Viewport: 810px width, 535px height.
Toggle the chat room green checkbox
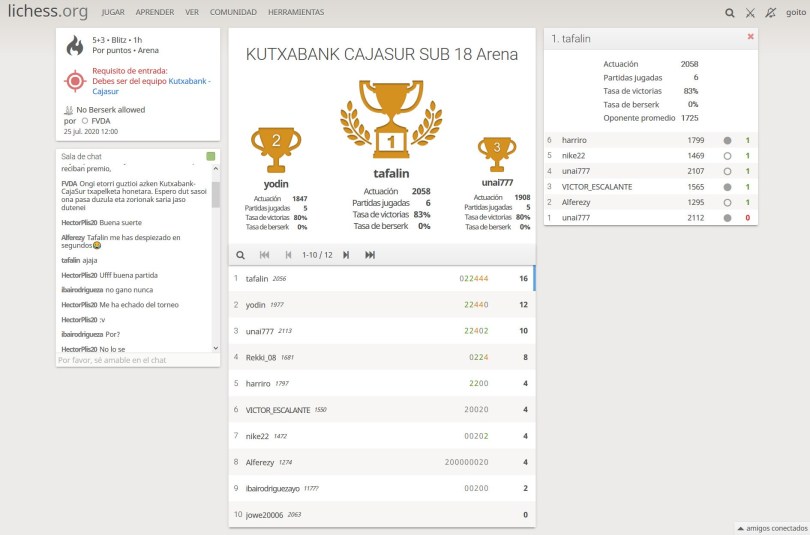pos(210,156)
